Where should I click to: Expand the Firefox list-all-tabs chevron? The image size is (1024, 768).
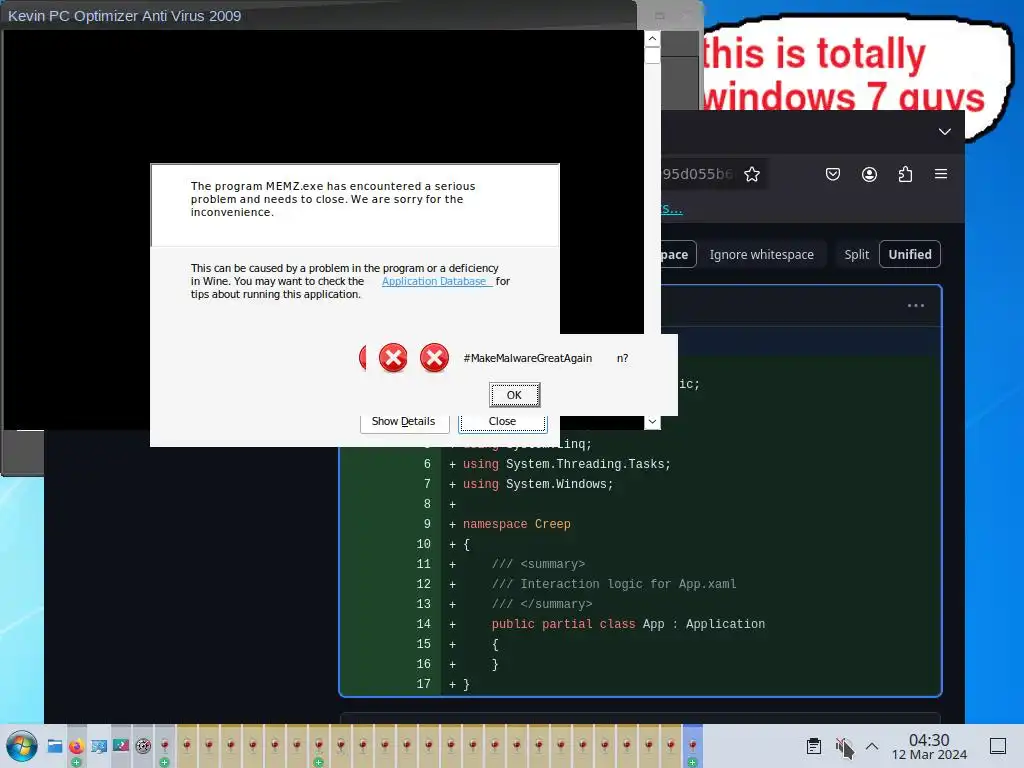point(944,132)
